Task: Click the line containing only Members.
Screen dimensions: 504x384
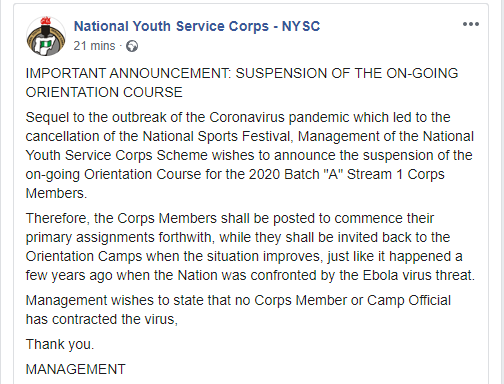Action: (x=56, y=193)
